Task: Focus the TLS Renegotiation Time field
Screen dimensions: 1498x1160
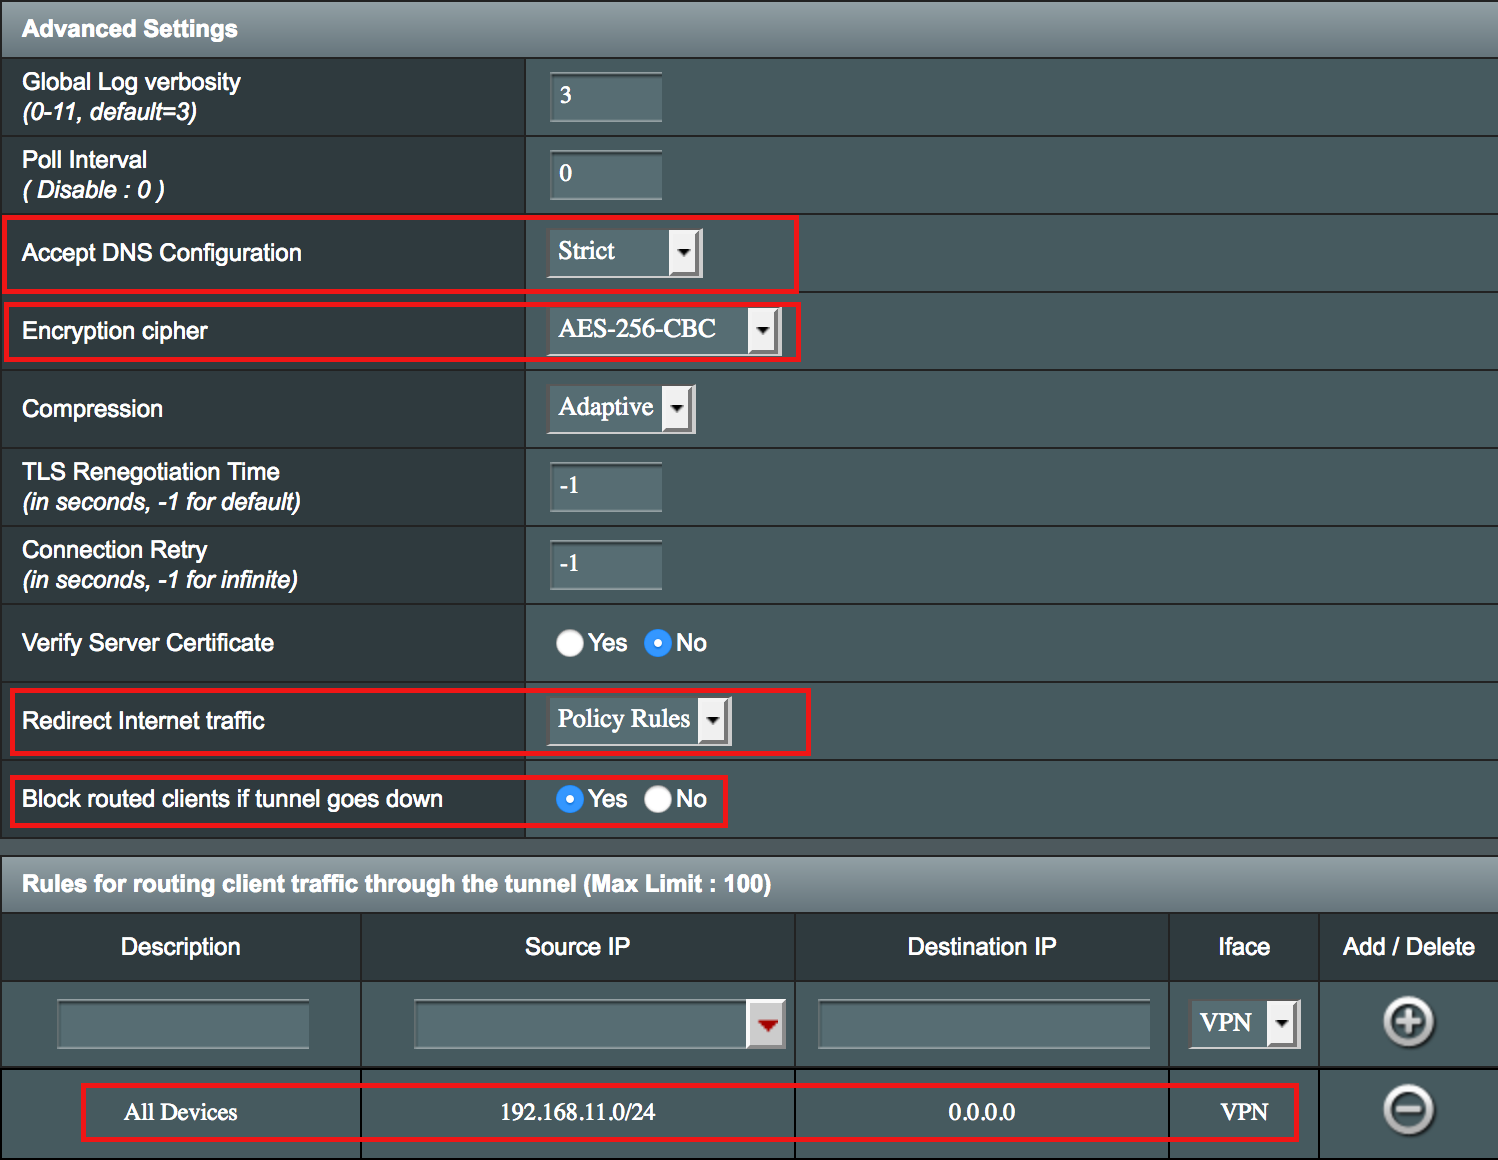Action: pos(606,487)
